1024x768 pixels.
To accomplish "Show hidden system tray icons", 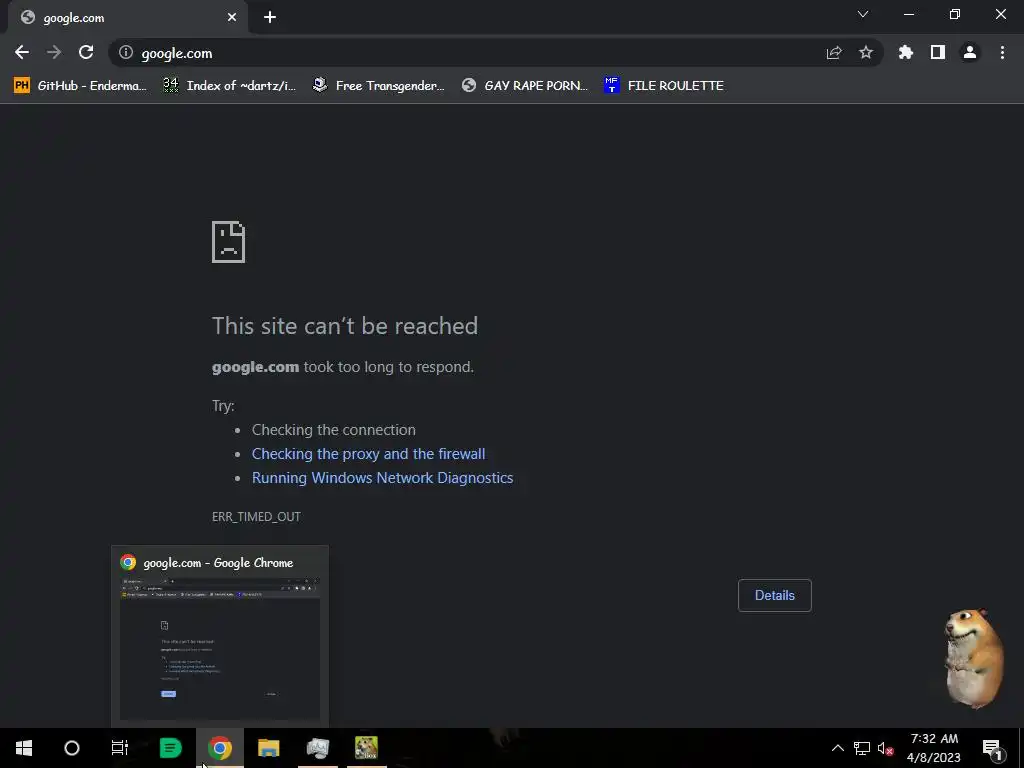I will (837, 748).
